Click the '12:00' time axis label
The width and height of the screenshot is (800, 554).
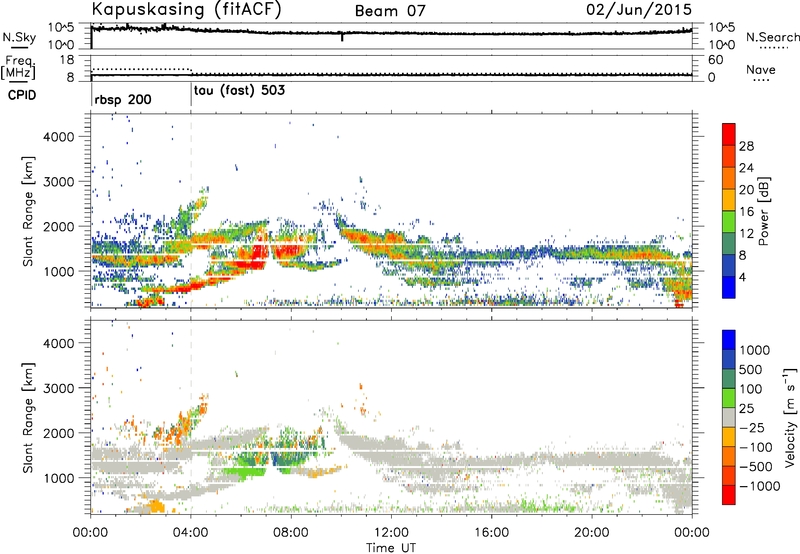pos(391,533)
